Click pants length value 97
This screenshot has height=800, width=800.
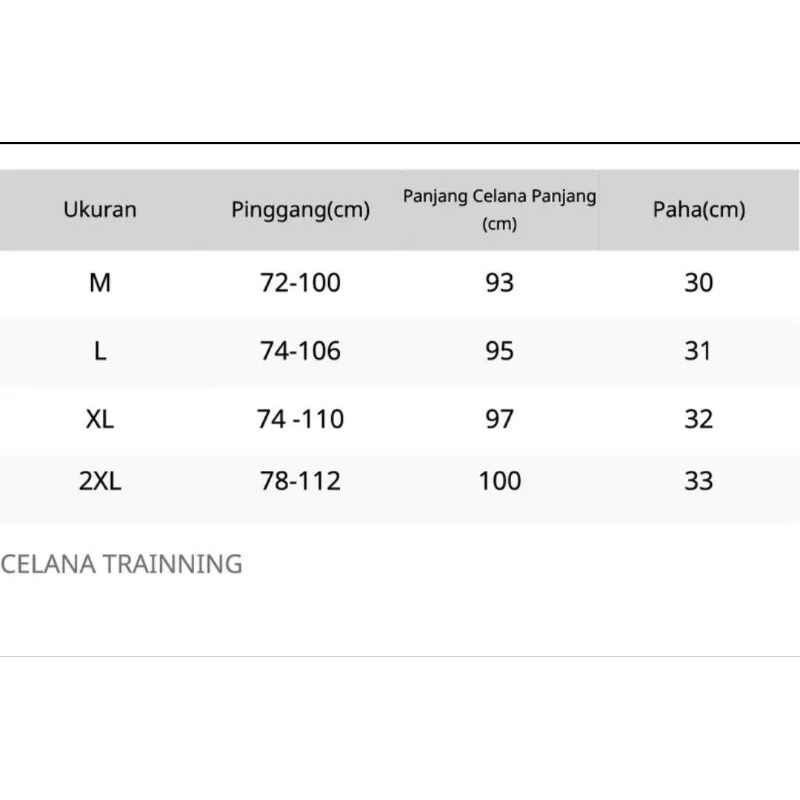click(x=499, y=419)
